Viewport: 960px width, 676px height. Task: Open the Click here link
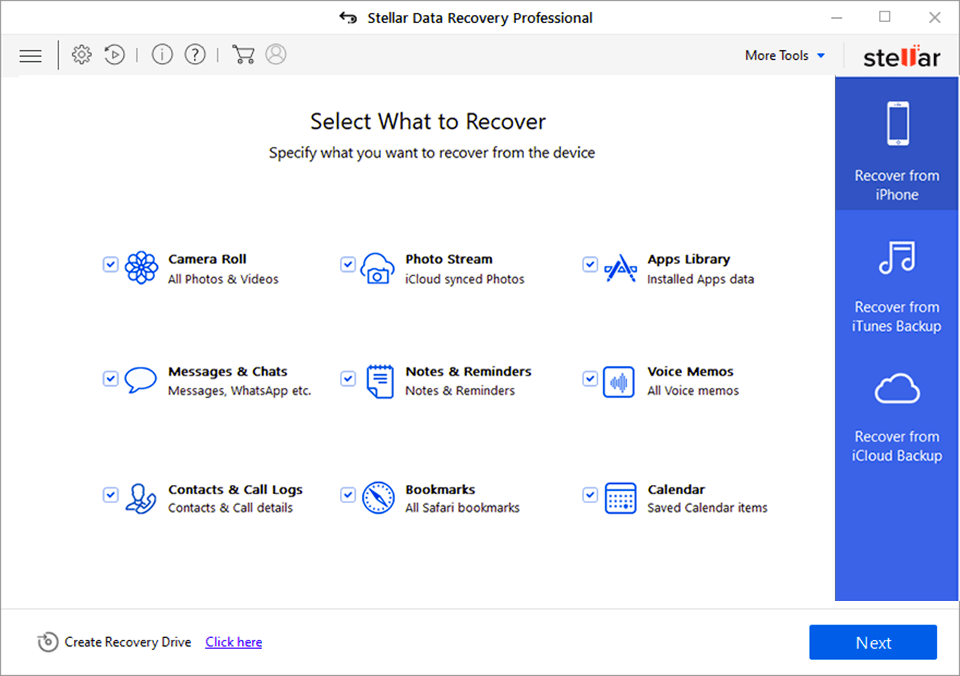233,642
